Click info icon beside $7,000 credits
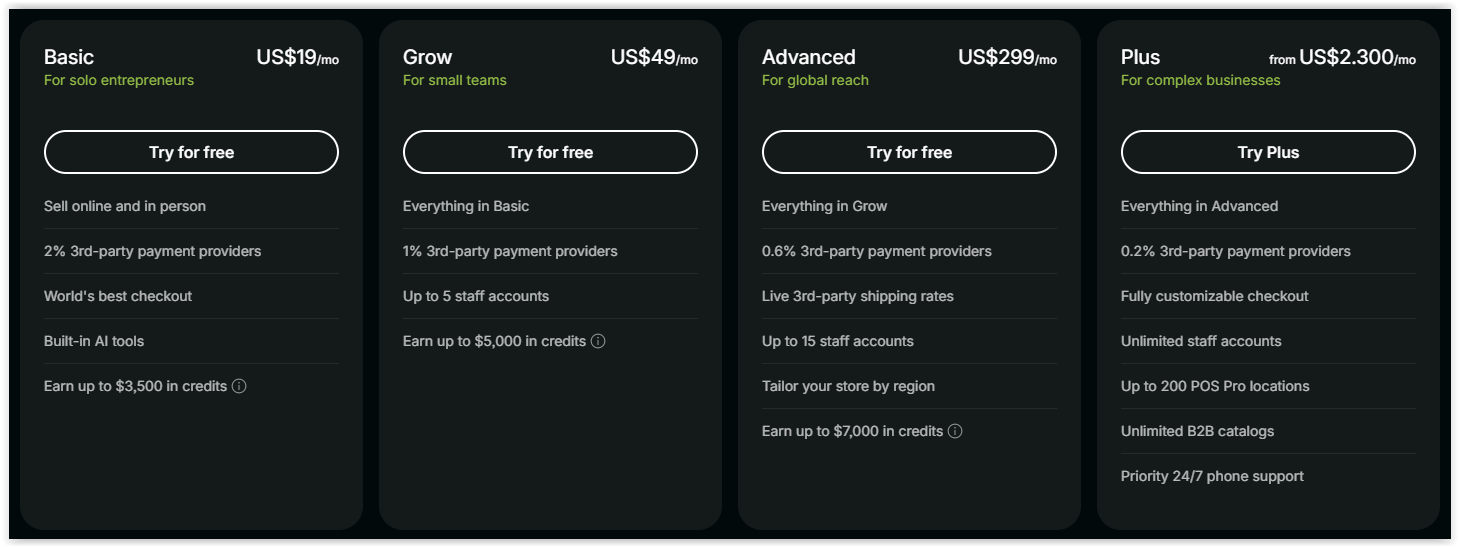 point(955,431)
